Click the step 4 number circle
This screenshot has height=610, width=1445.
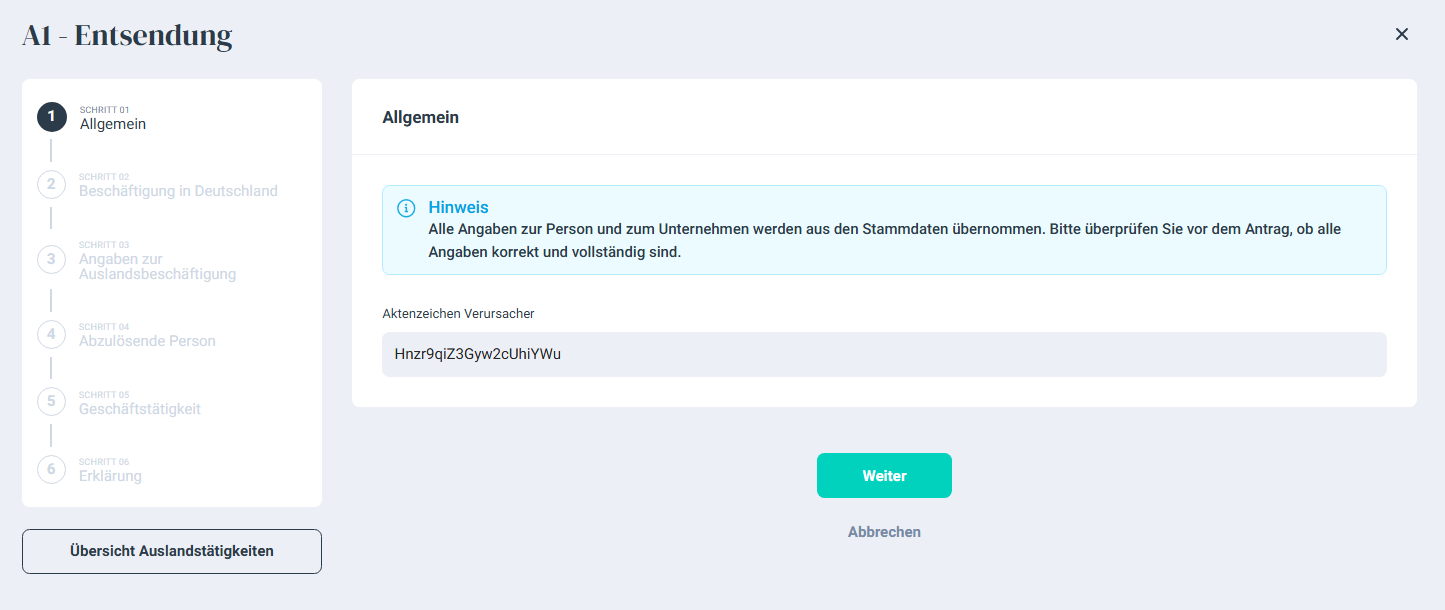pyautogui.click(x=52, y=334)
